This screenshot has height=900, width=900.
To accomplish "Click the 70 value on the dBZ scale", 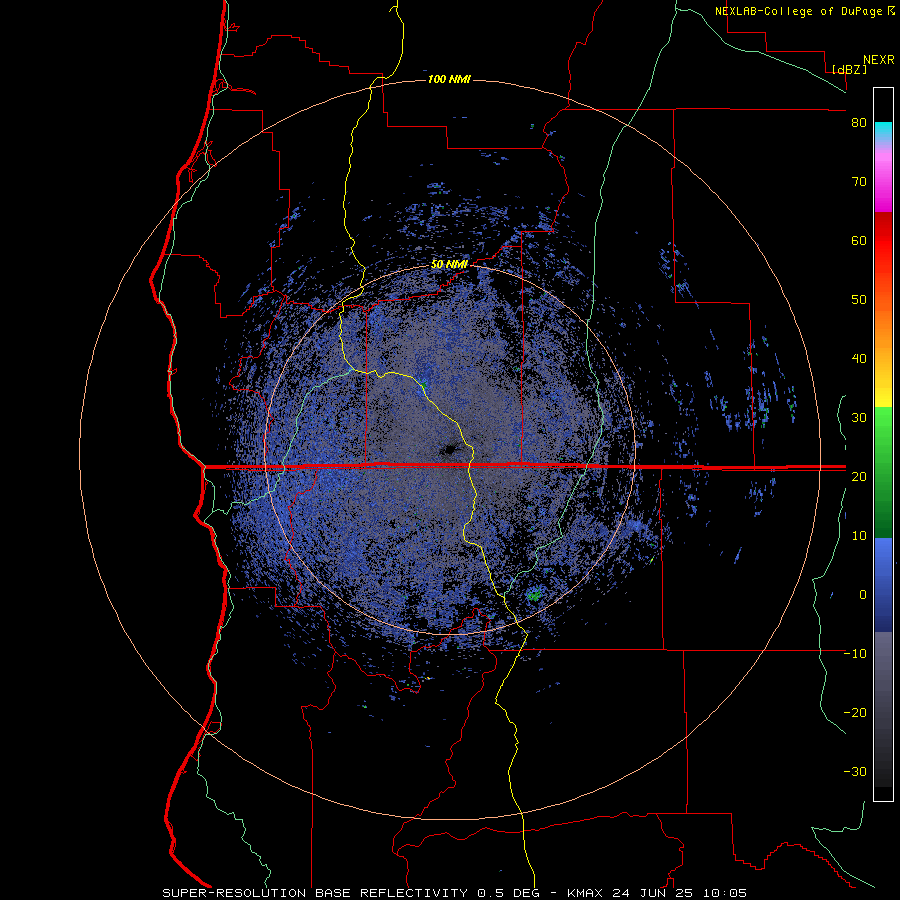I will click(x=859, y=182).
